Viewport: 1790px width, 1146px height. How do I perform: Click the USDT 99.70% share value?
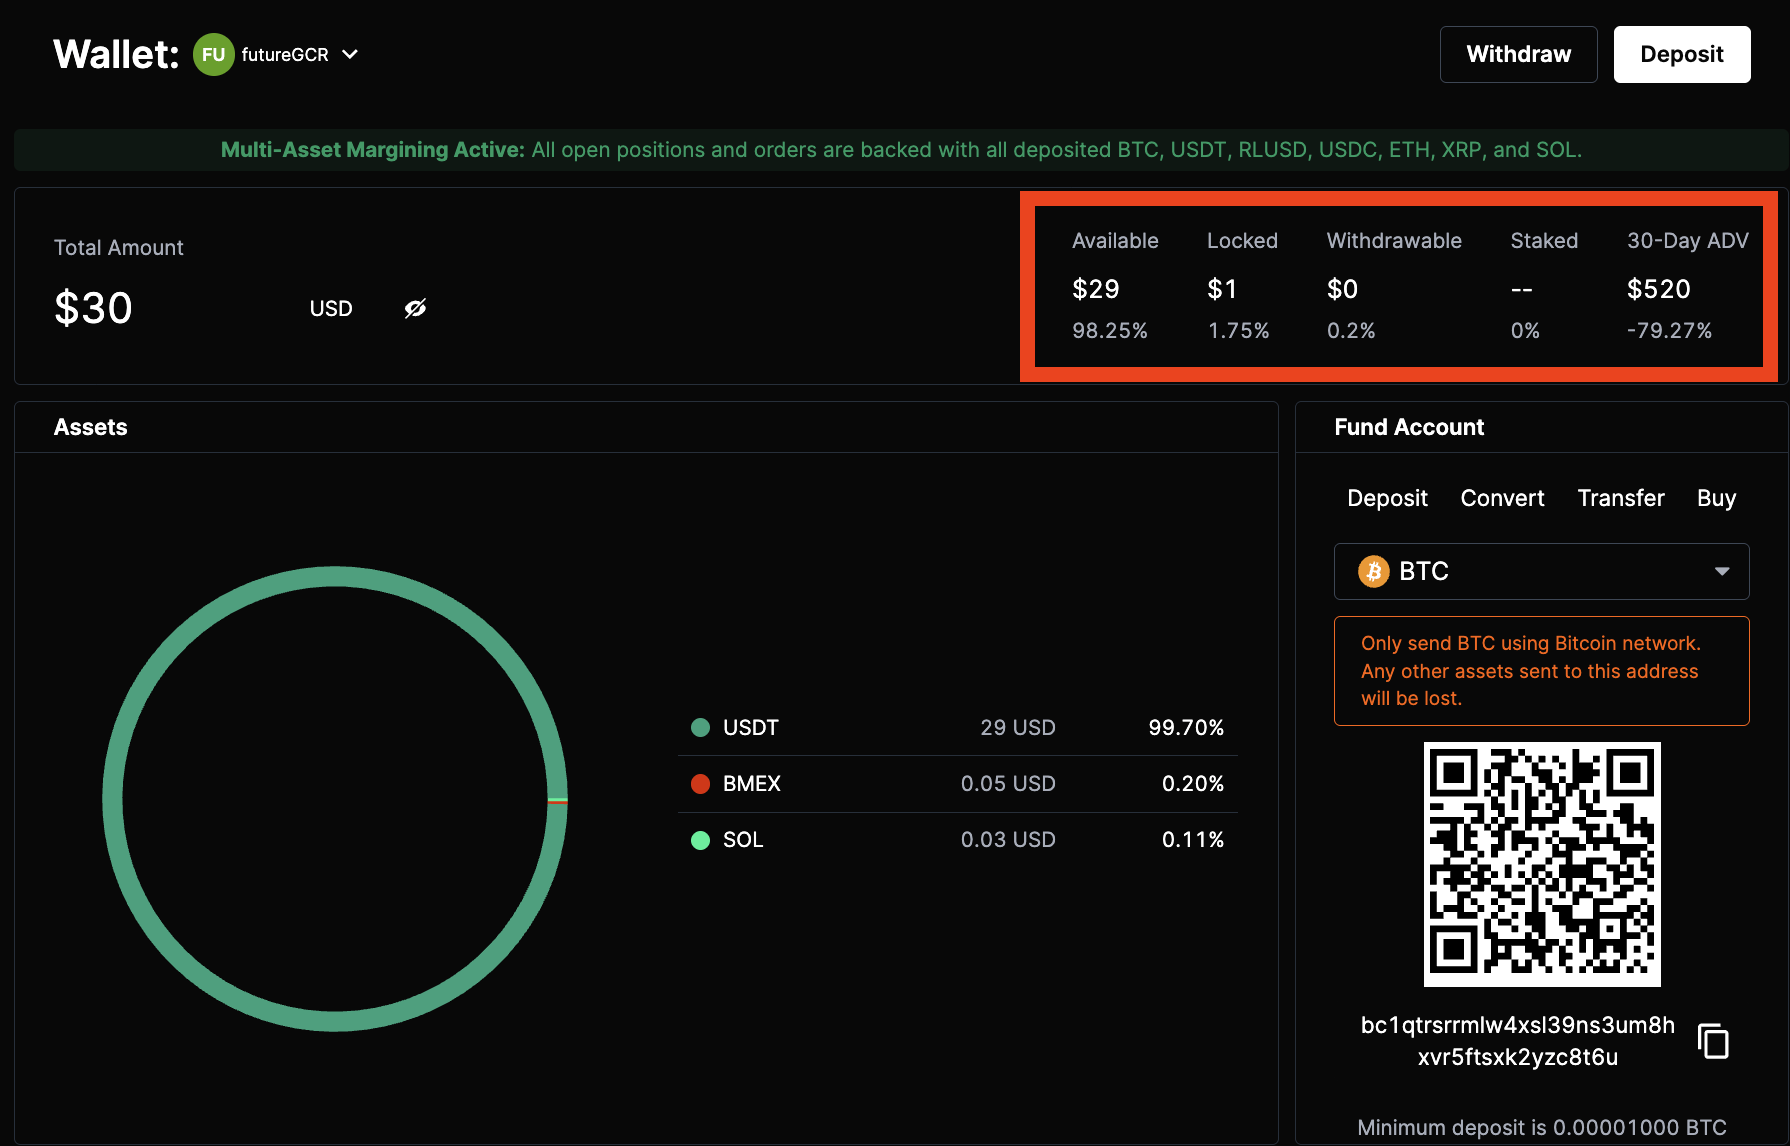coord(1186,727)
